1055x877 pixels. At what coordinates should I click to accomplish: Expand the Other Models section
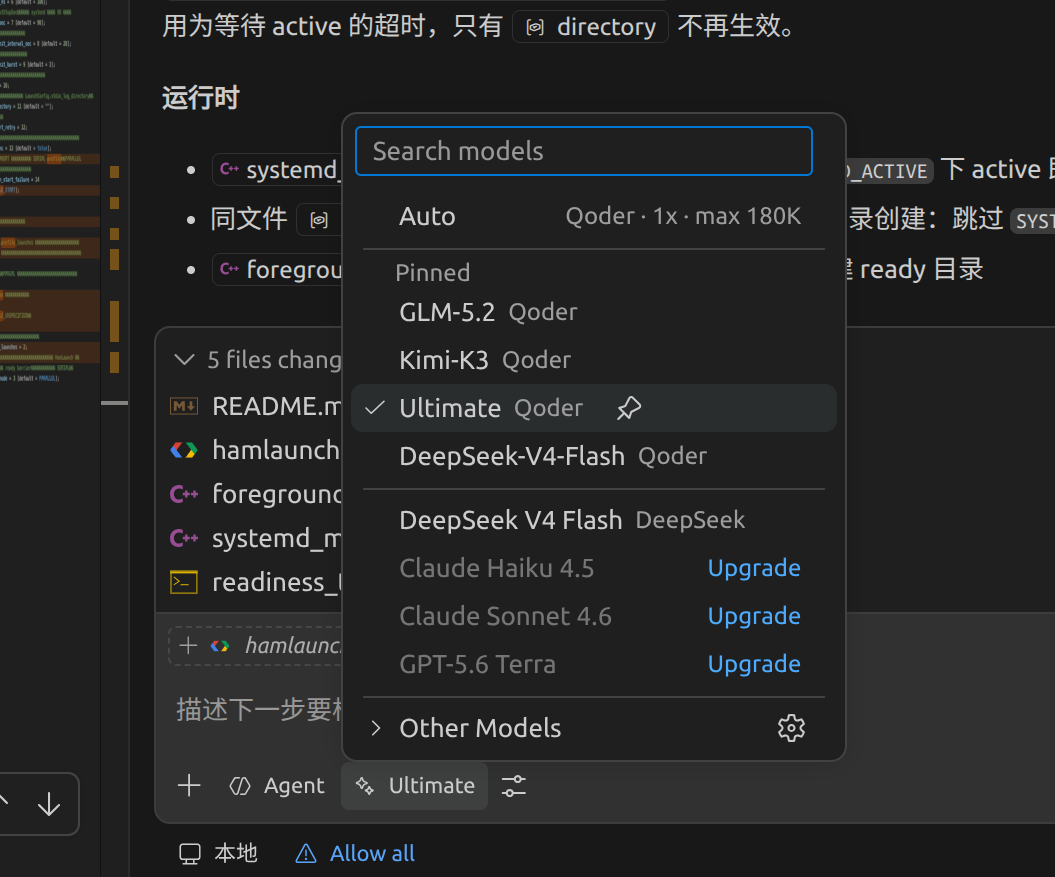[466, 728]
